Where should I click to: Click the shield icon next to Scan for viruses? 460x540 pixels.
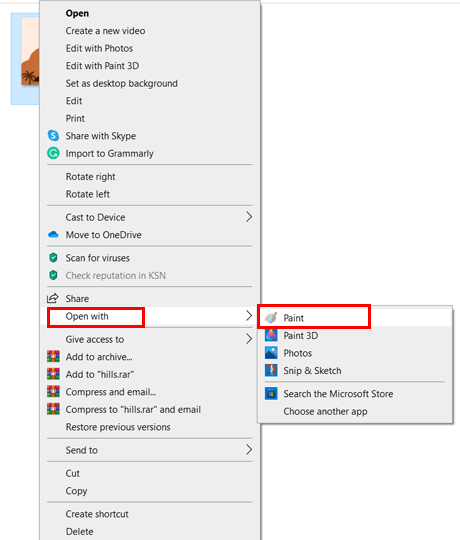point(53,258)
